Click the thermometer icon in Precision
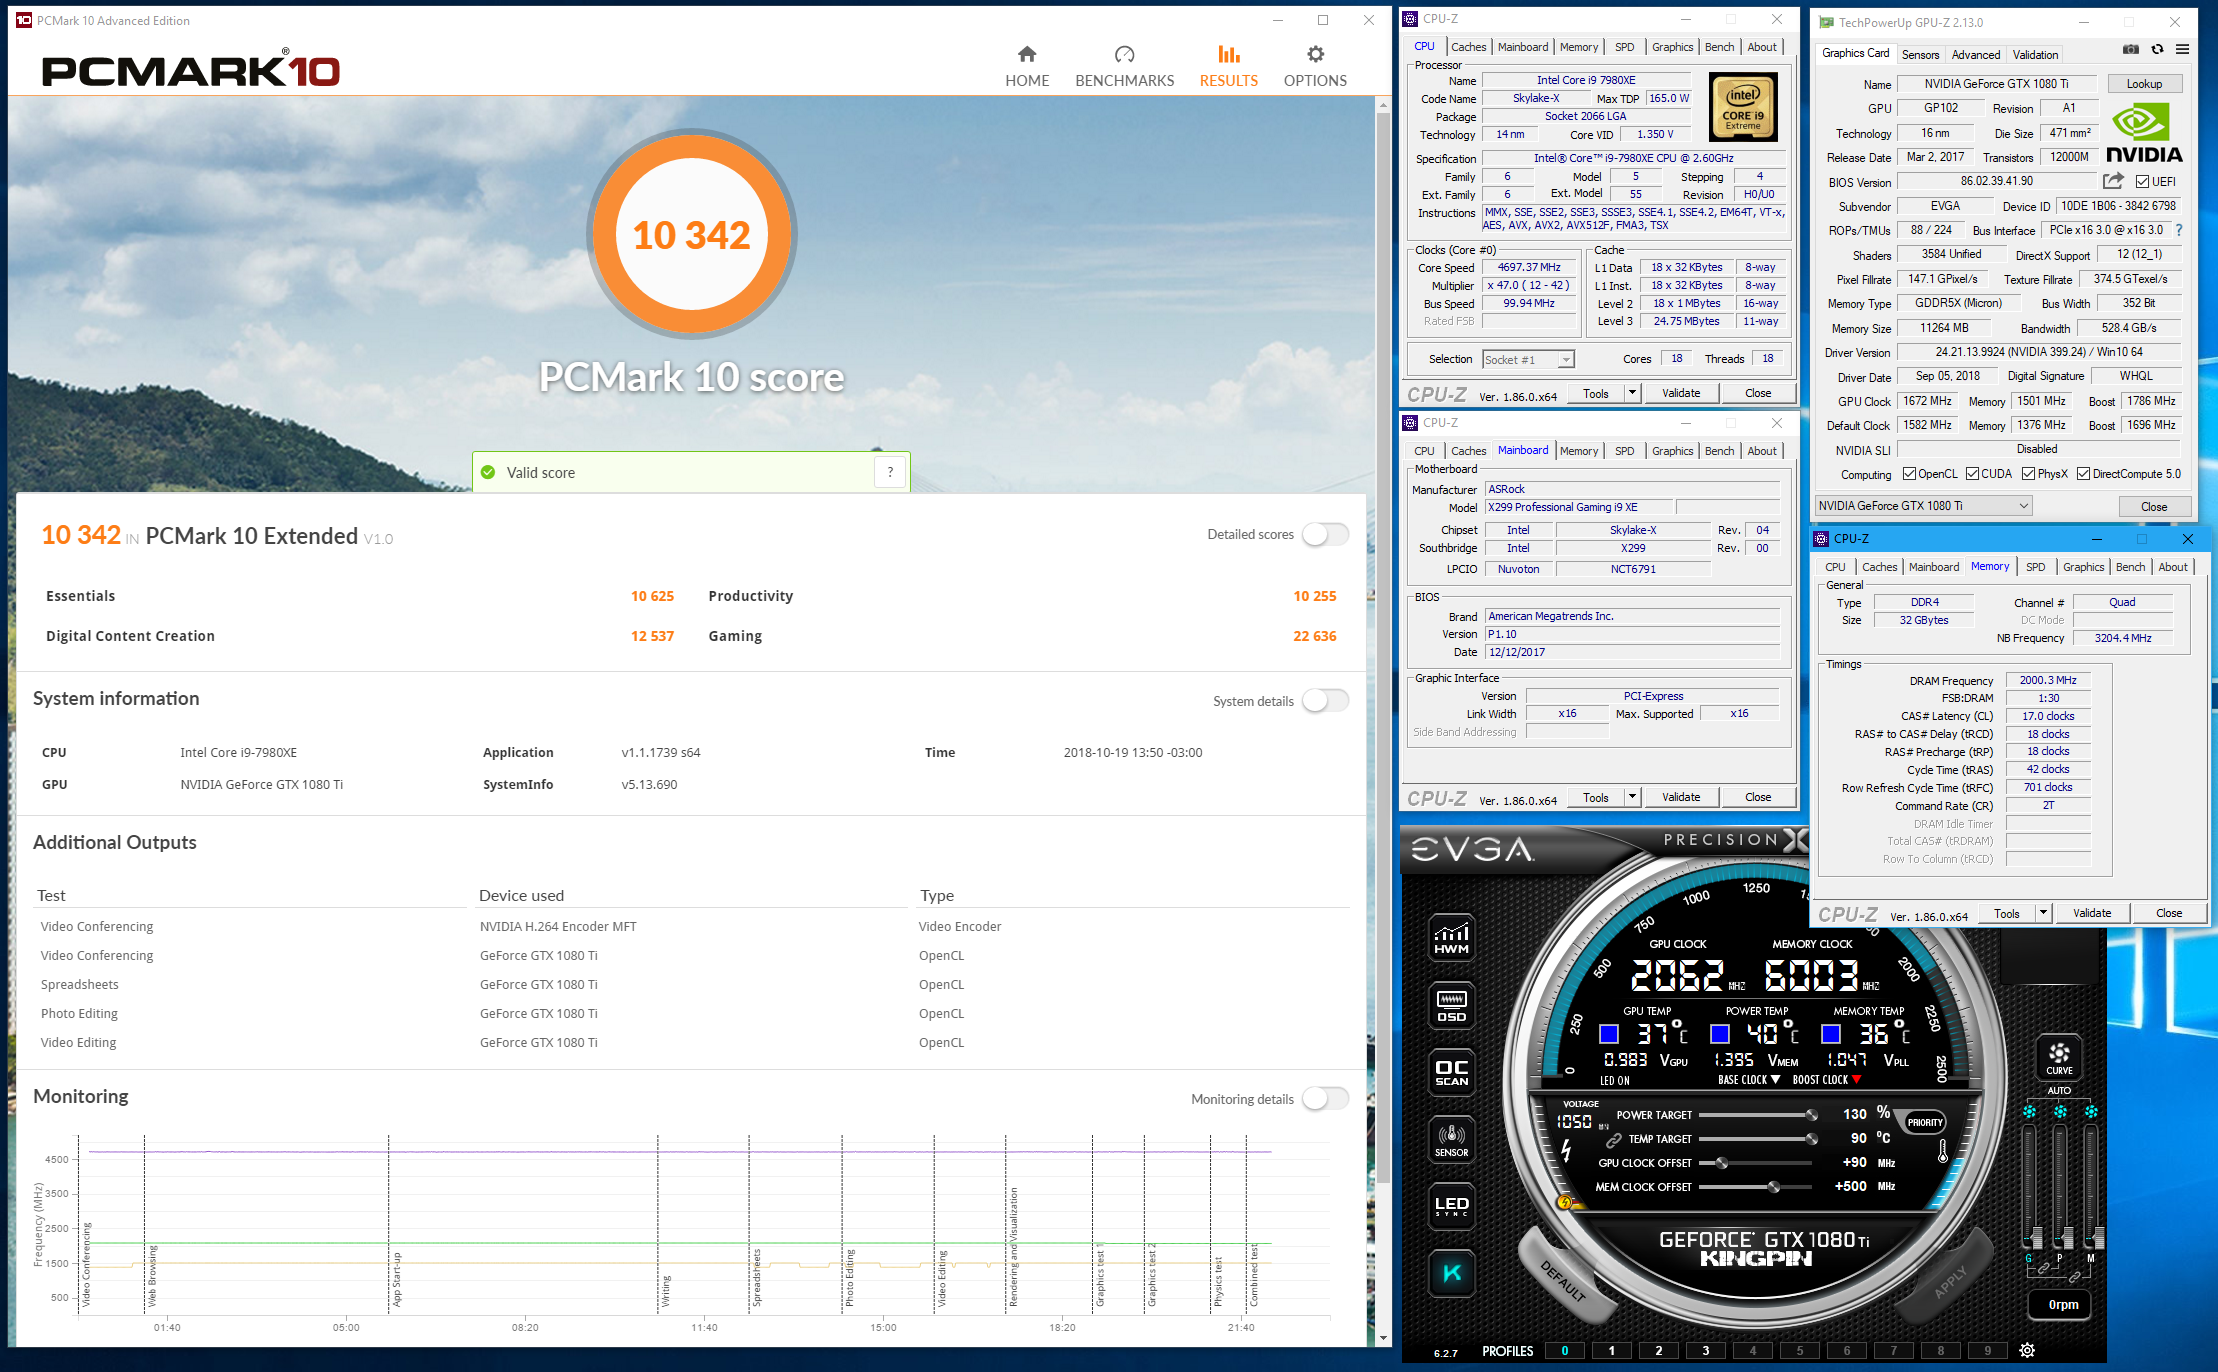2218x1372 pixels. (1942, 1151)
